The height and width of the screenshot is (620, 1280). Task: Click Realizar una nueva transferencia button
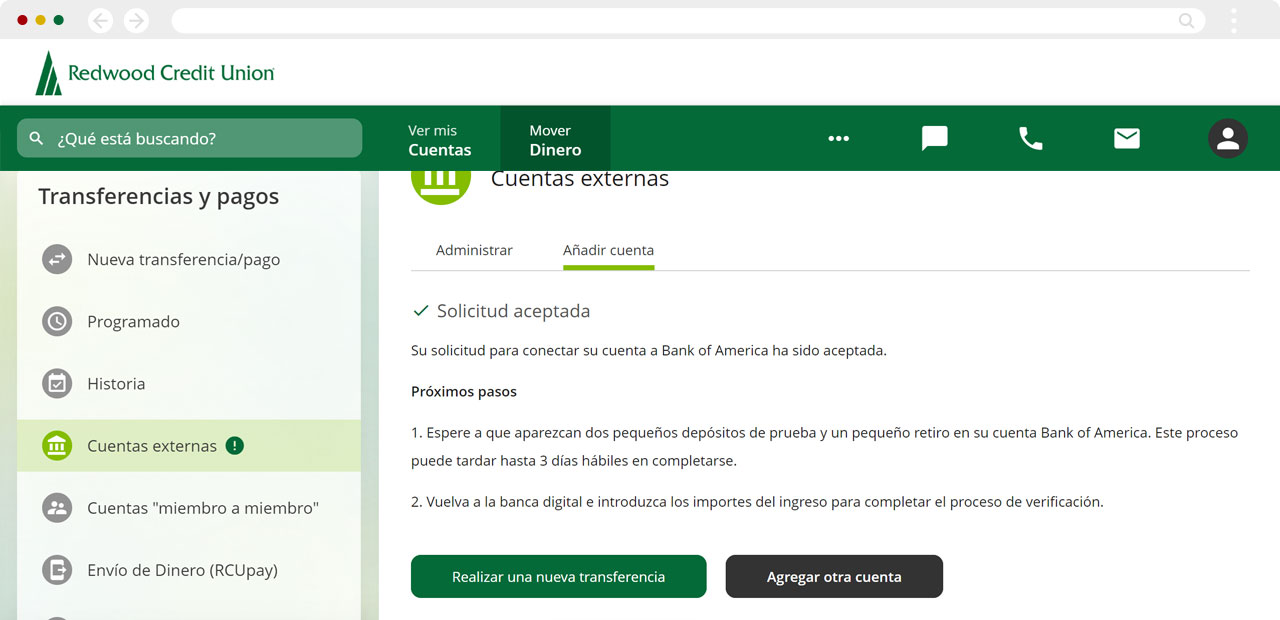(558, 577)
